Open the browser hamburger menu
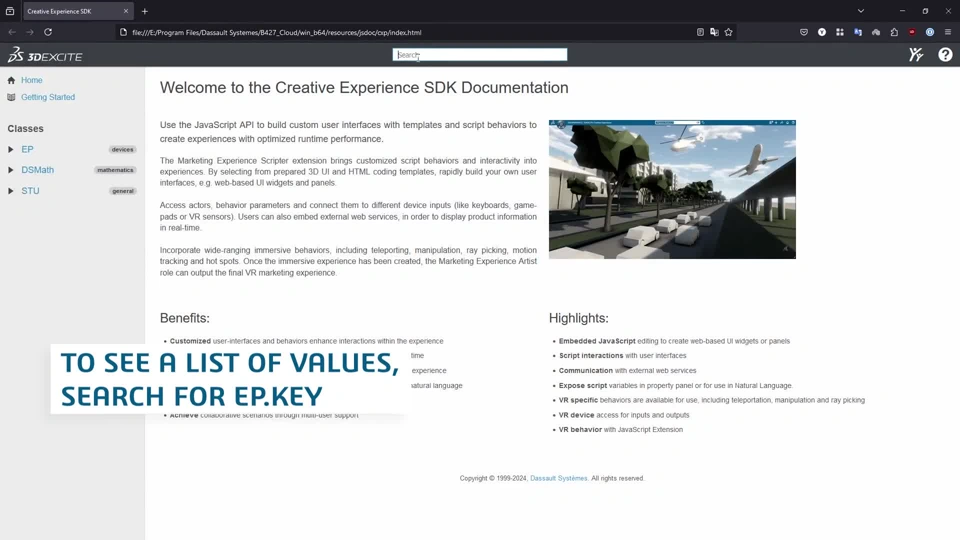 948,32
